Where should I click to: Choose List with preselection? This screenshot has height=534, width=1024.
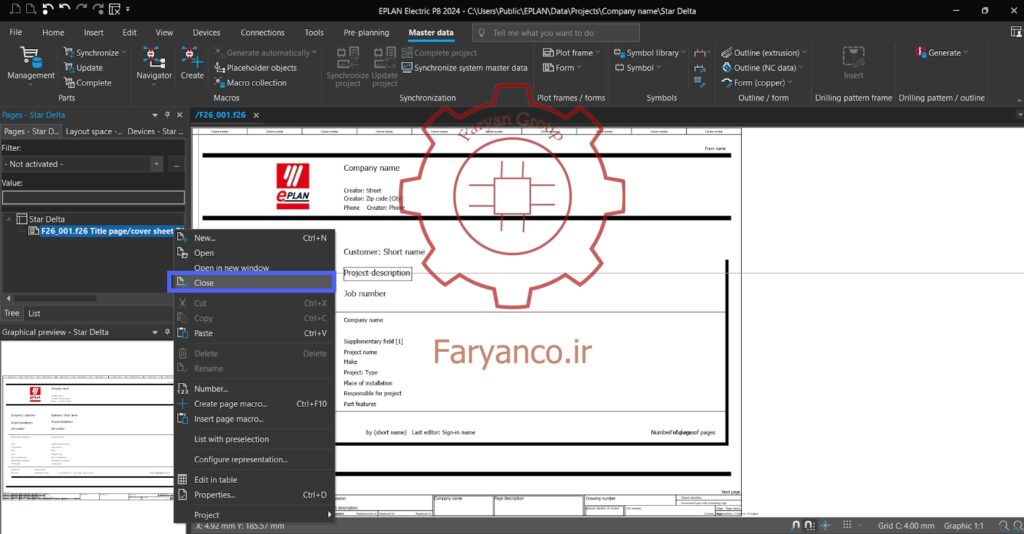click(x=254, y=439)
